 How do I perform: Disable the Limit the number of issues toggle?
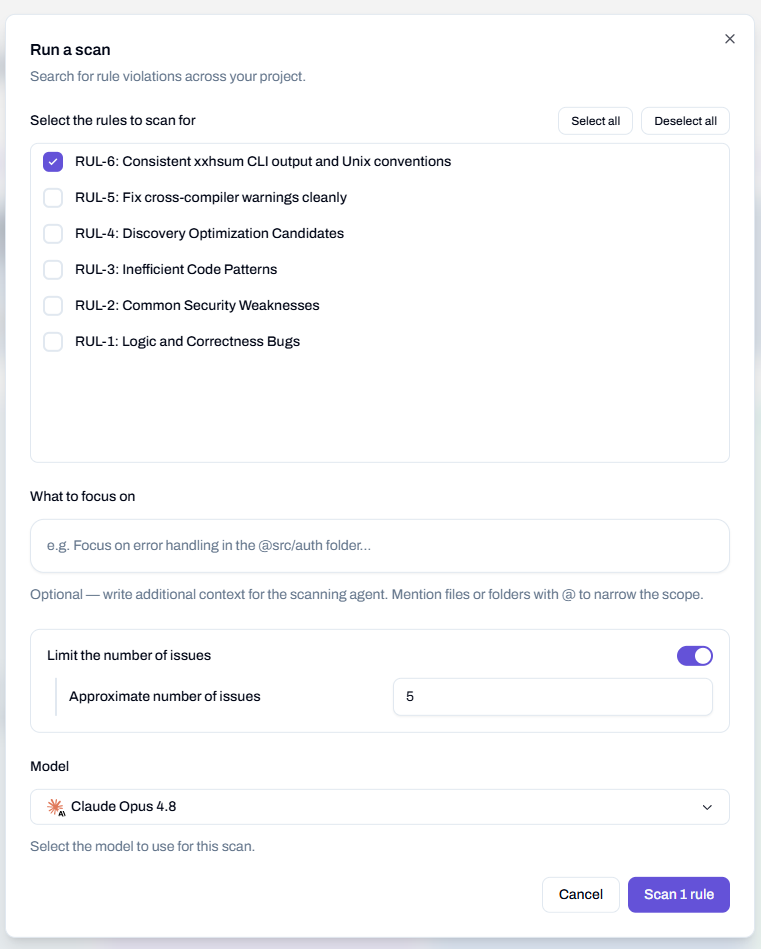tap(694, 655)
